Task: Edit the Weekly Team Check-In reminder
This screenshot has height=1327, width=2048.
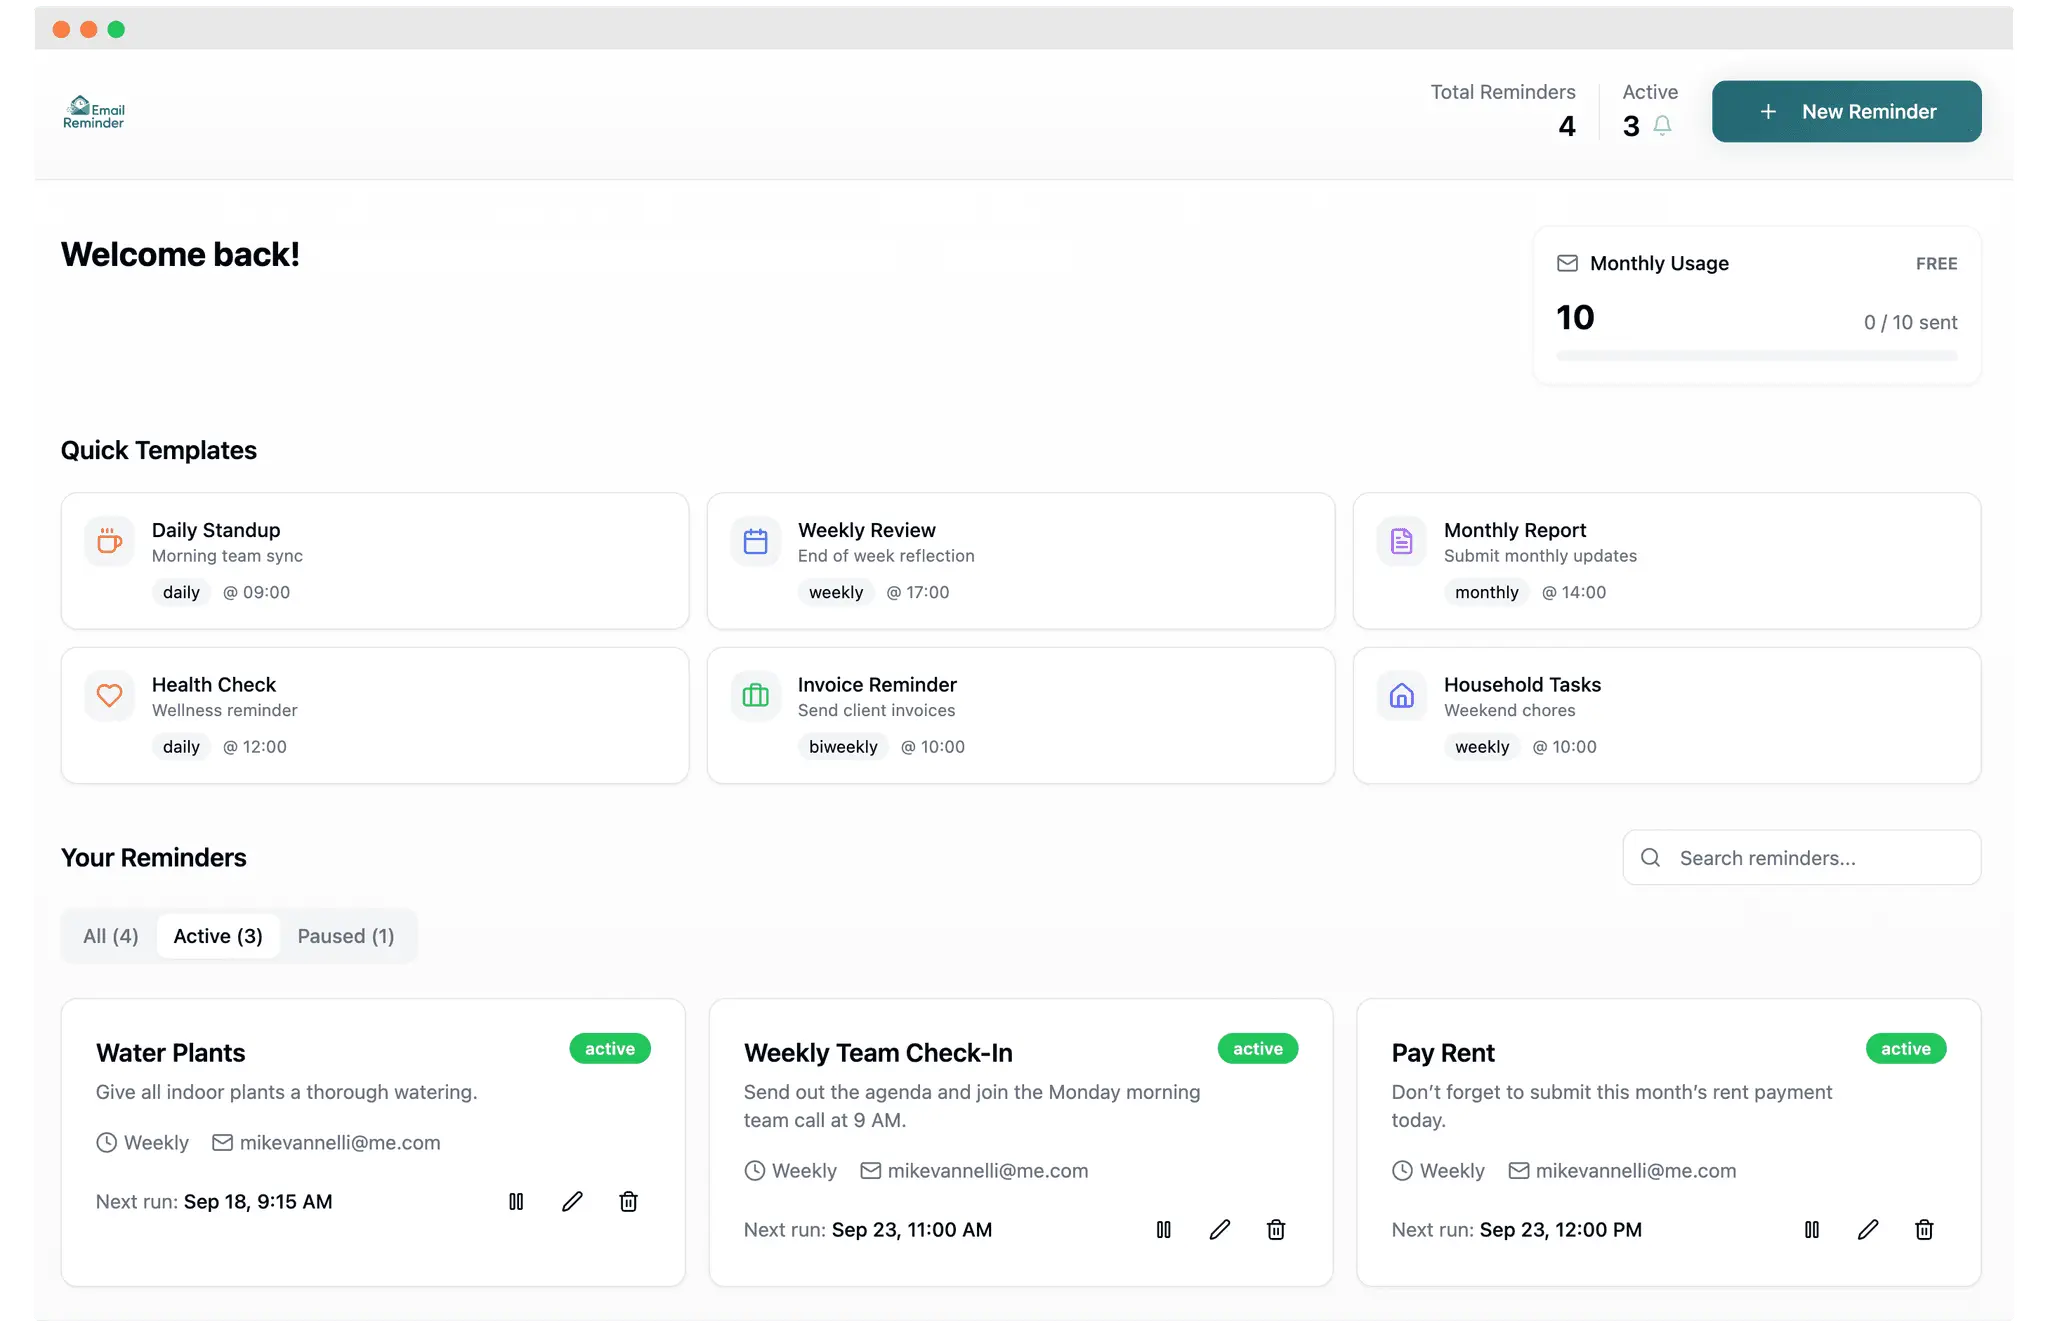Action: (x=1220, y=1229)
